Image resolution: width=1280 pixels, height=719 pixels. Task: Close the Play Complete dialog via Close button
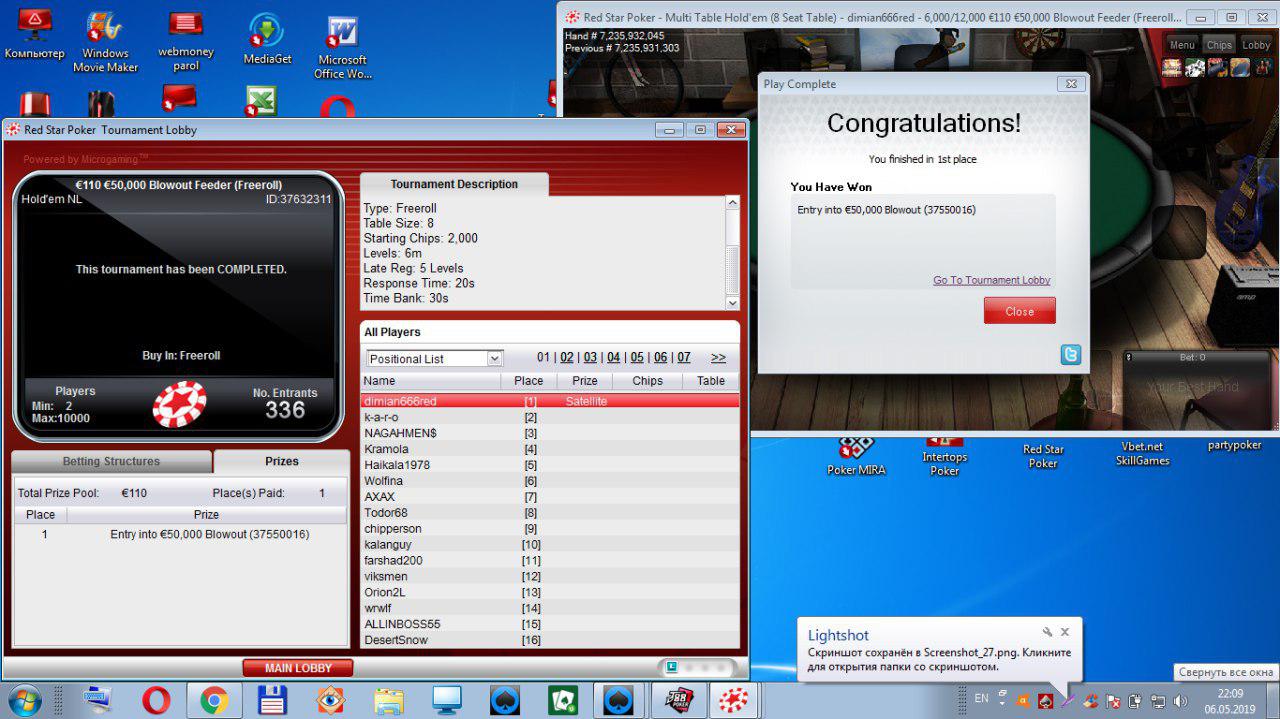click(x=1019, y=311)
